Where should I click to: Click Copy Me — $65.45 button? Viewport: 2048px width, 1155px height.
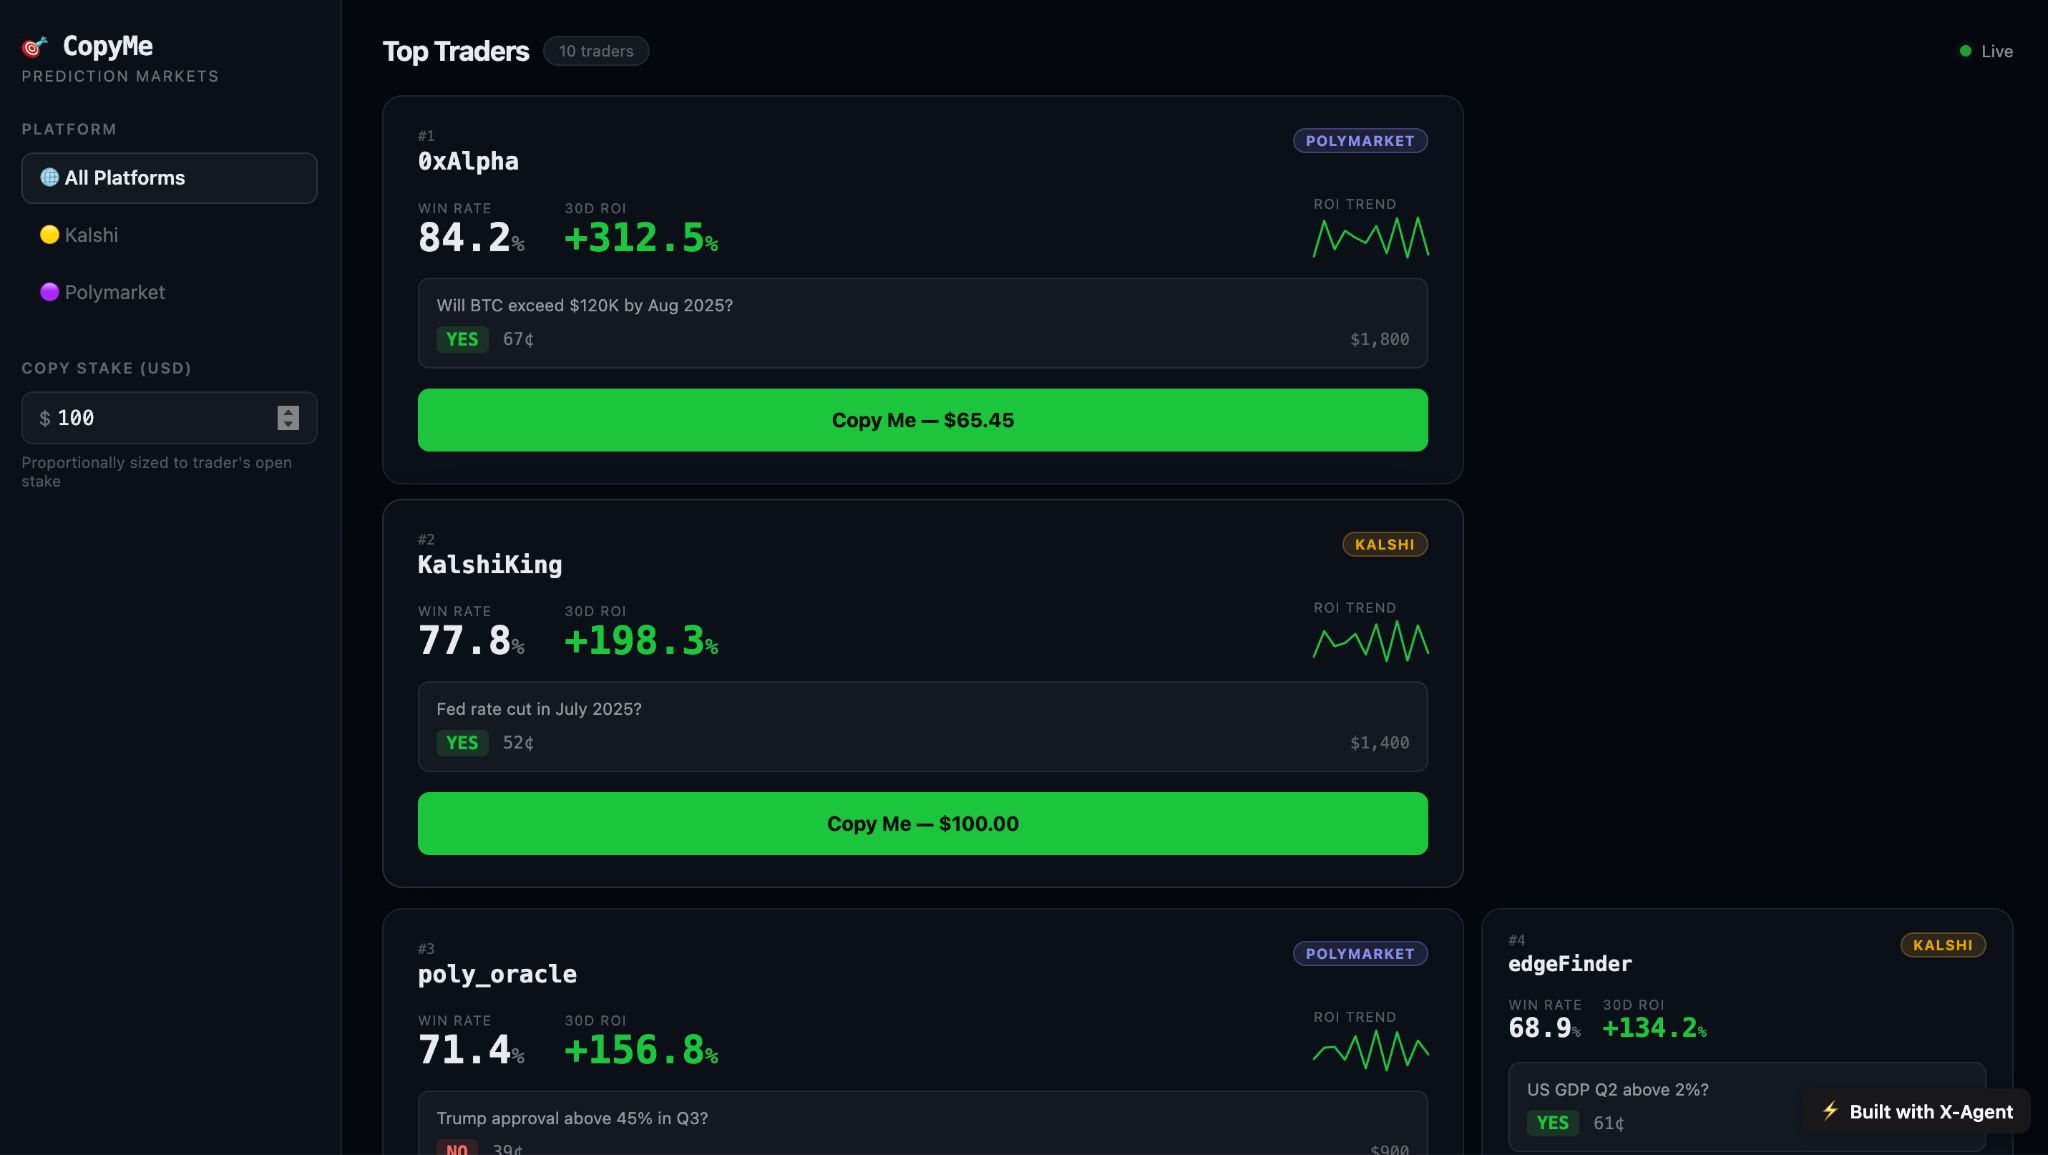point(922,420)
